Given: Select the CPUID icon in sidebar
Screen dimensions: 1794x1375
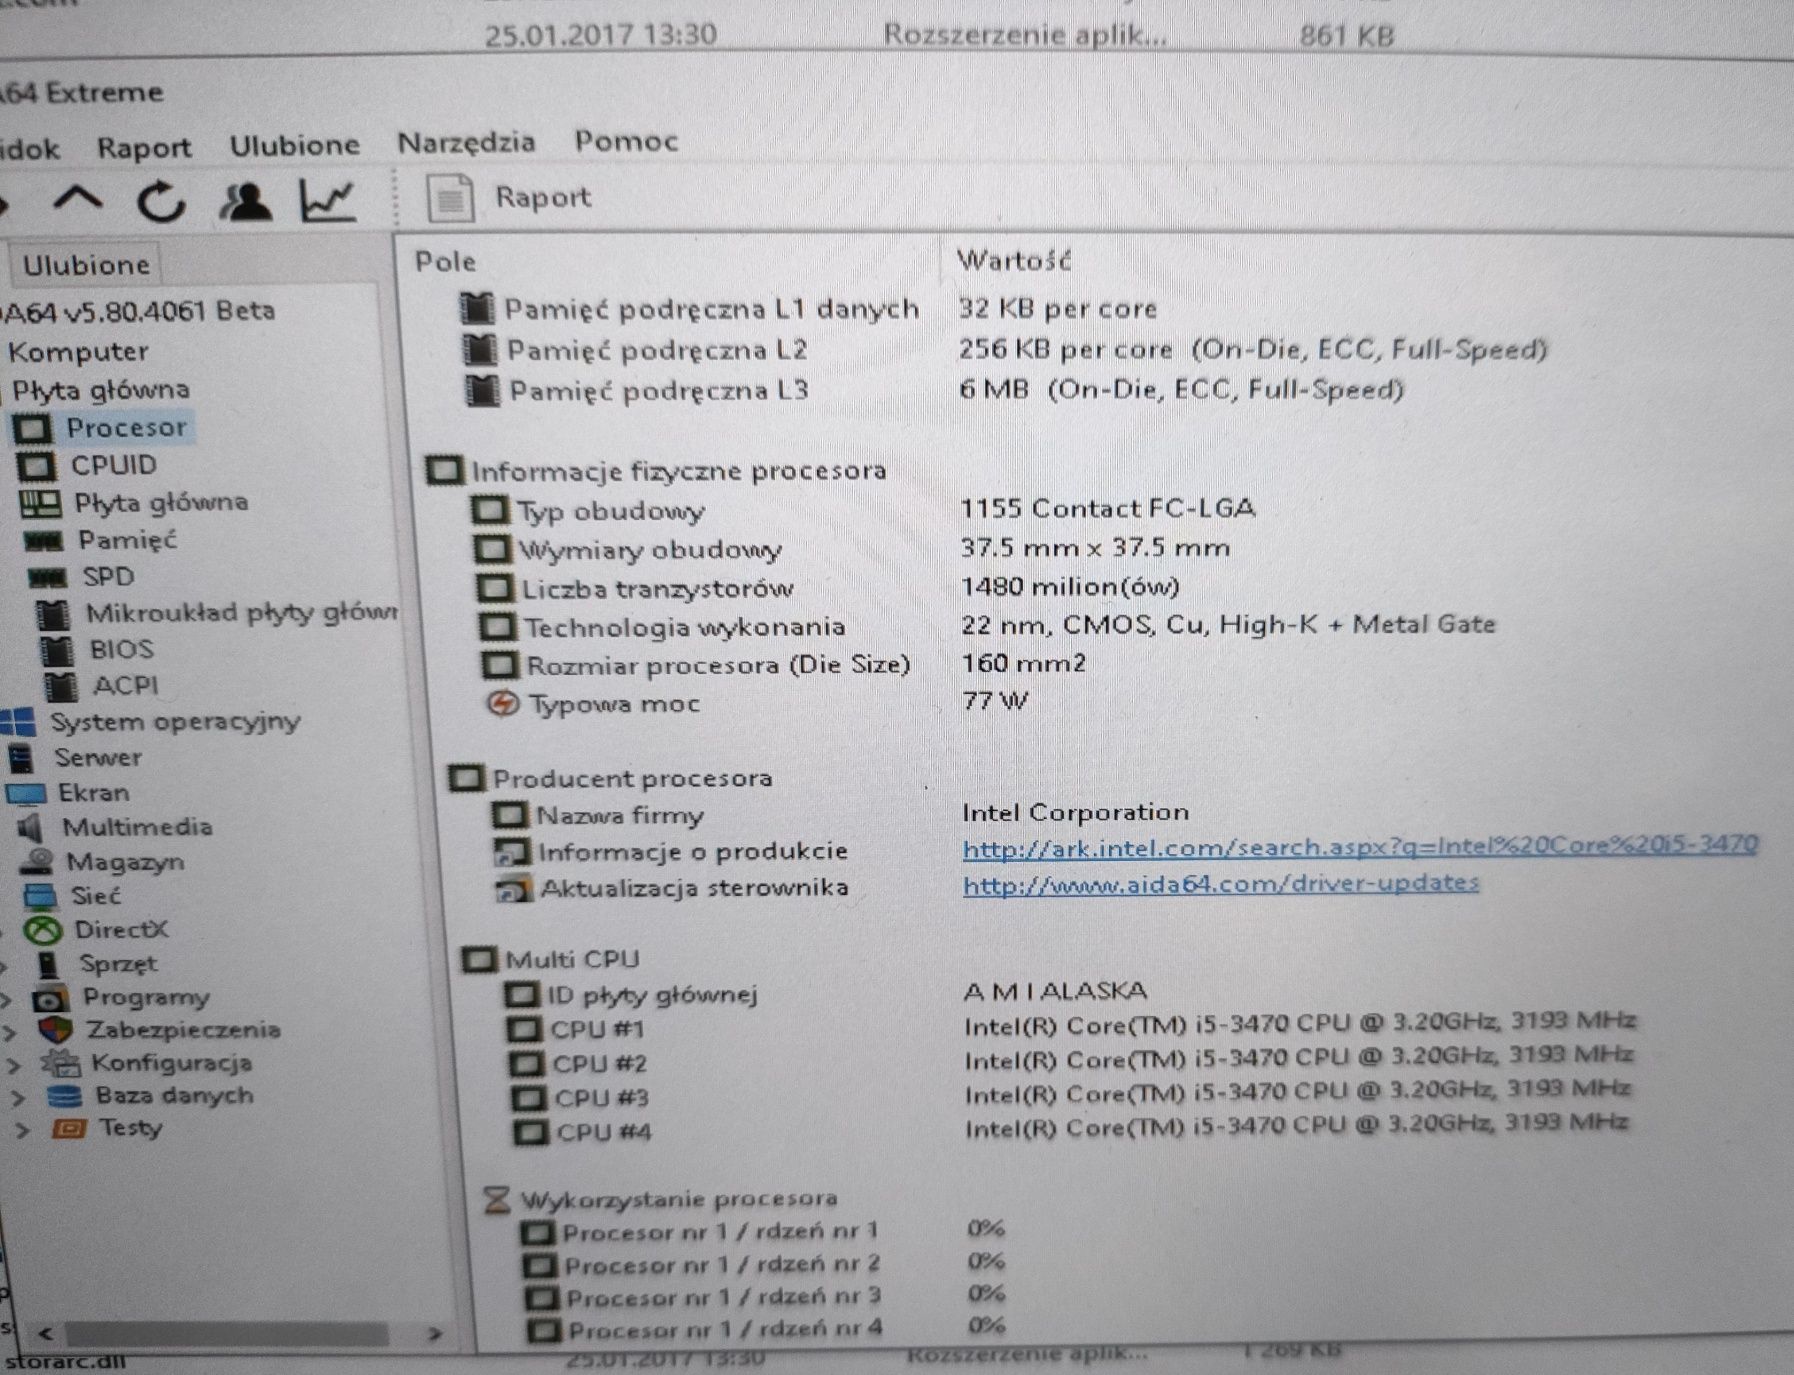Looking at the screenshot, I should [37, 466].
